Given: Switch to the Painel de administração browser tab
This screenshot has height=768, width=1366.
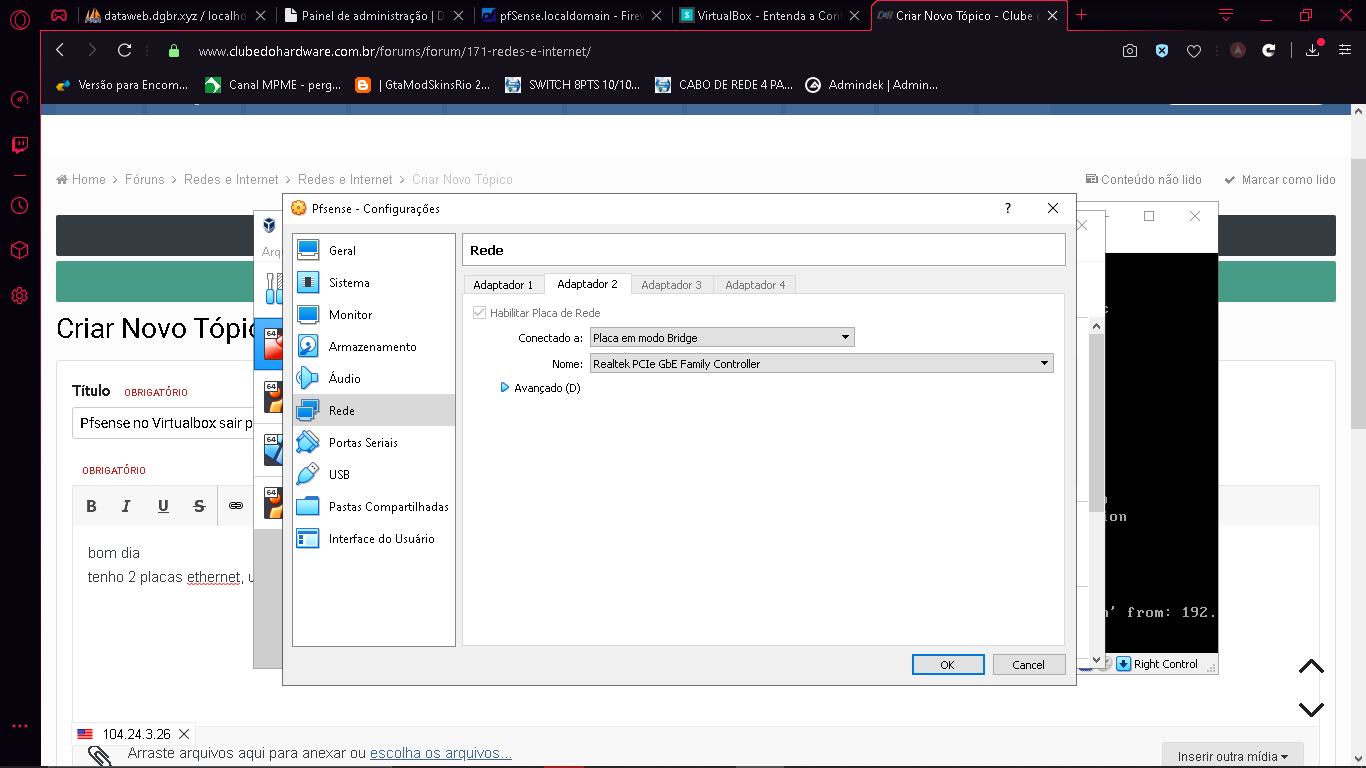Looking at the screenshot, I should (x=375, y=15).
